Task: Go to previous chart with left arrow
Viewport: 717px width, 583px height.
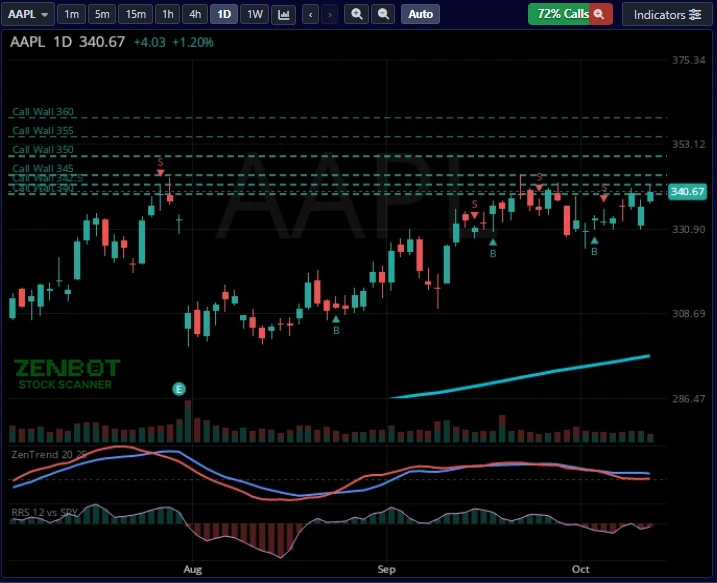Action: (x=310, y=14)
